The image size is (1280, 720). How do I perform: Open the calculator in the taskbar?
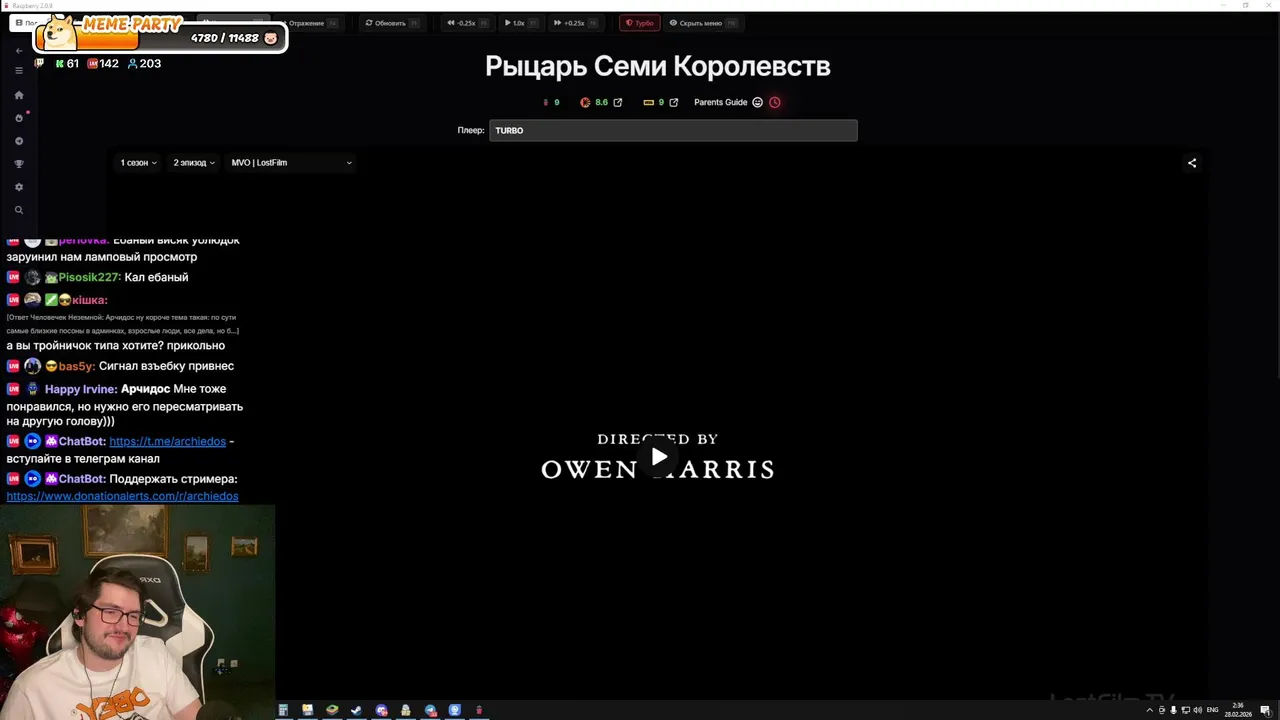[283, 710]
